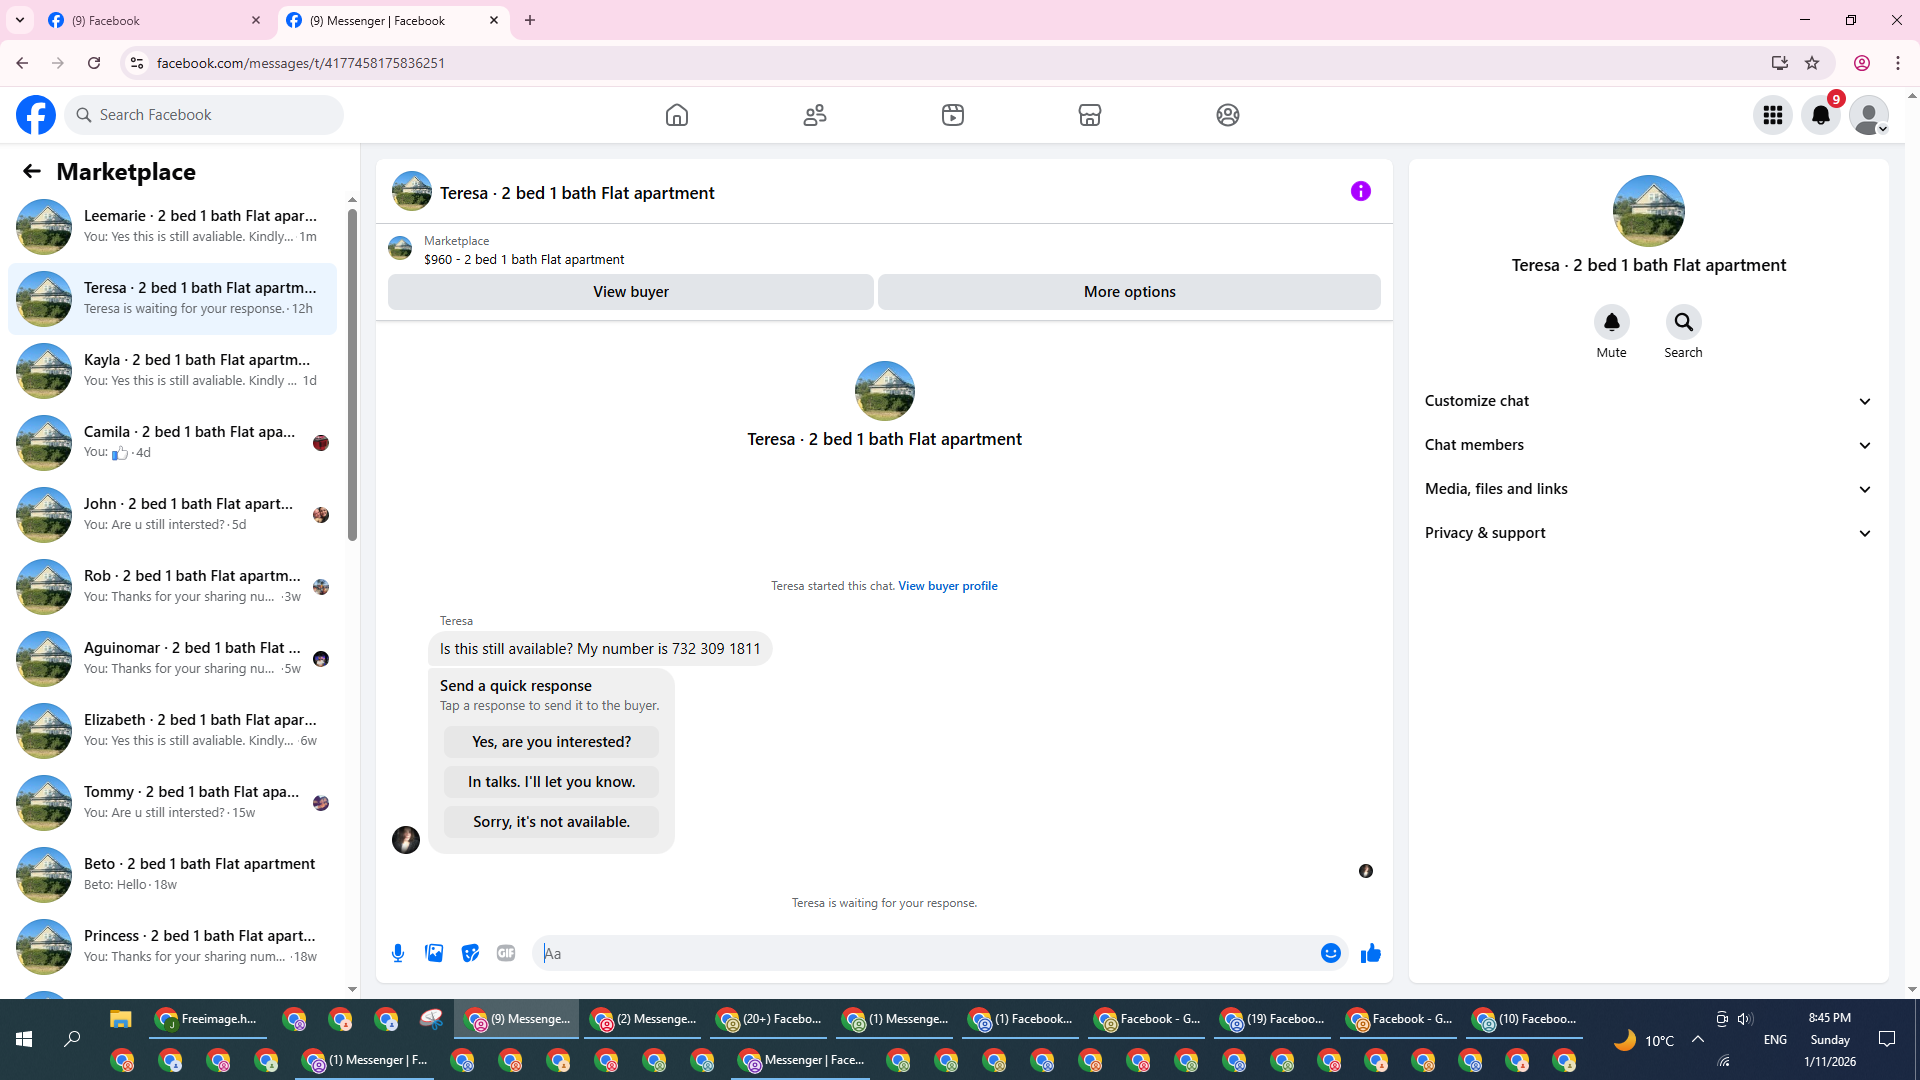Open Tommy conversation in Marketplace list
This screenshot has height=1080, width=1920.
(172, 802)
